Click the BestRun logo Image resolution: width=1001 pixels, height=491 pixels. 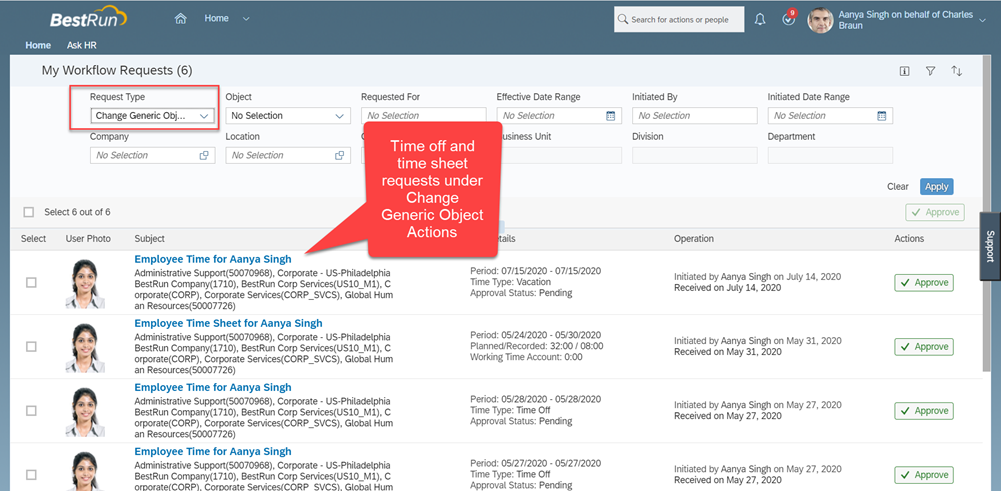(x=88, y=19)
